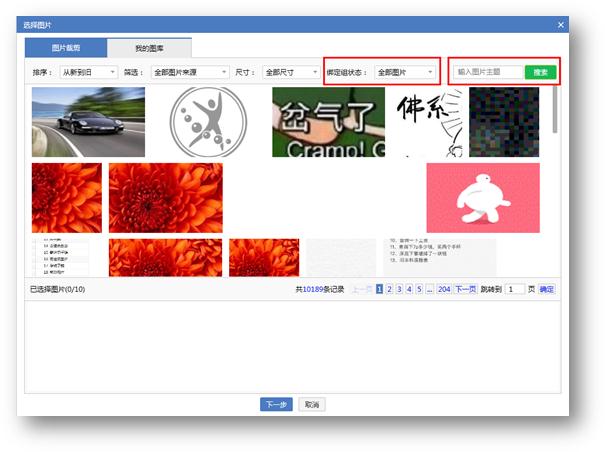Screen dimensions: 605x452
Task: Go to page 5
Action: (x=419, y=289)
